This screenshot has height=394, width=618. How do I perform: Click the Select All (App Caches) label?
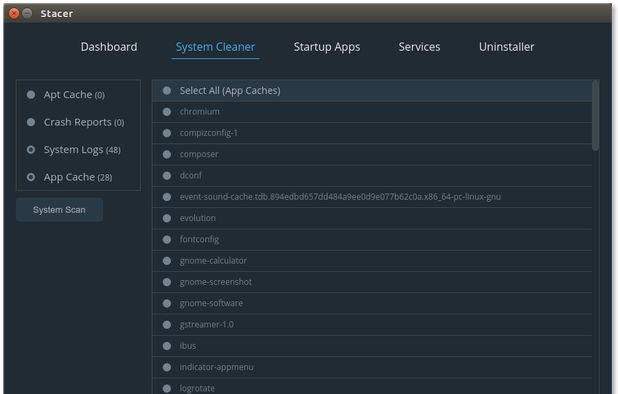click(x=230, y=91)
